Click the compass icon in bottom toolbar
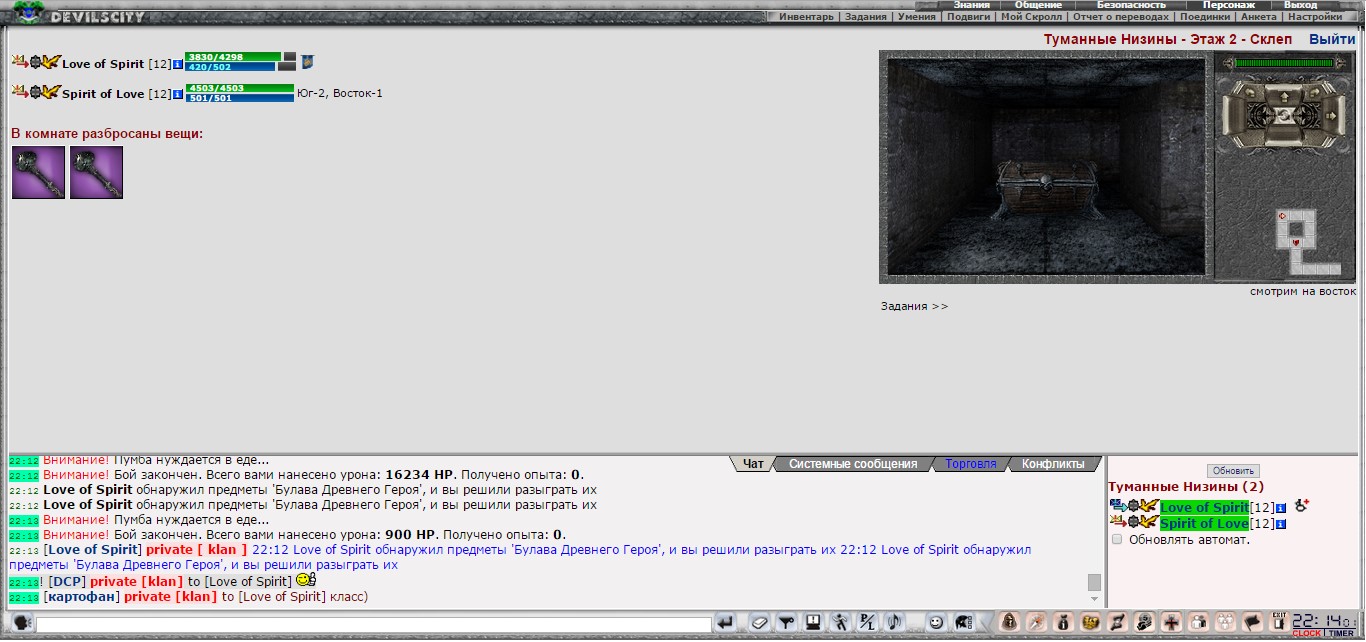This screenshot has width=1366, height=642. [x=1036, y=622]
